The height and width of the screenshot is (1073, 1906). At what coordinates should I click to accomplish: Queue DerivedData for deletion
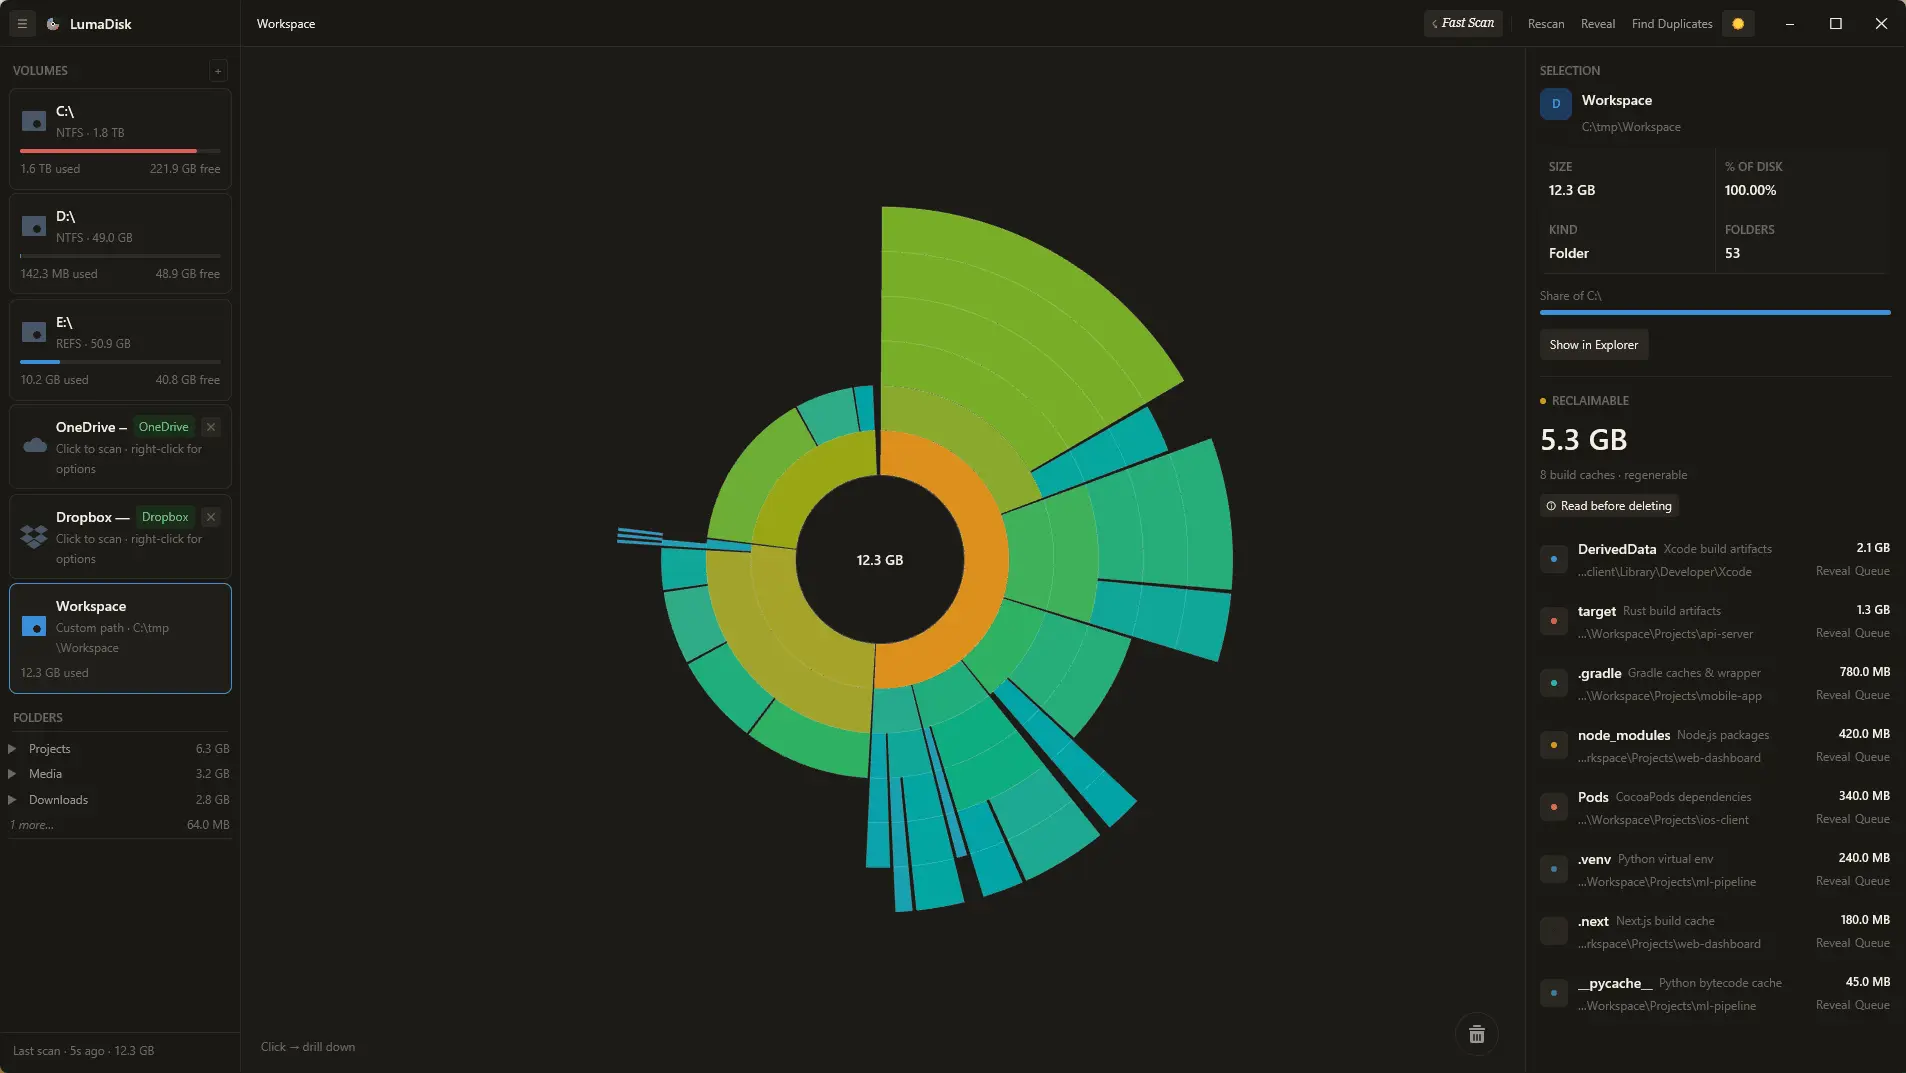[1872, 571]
